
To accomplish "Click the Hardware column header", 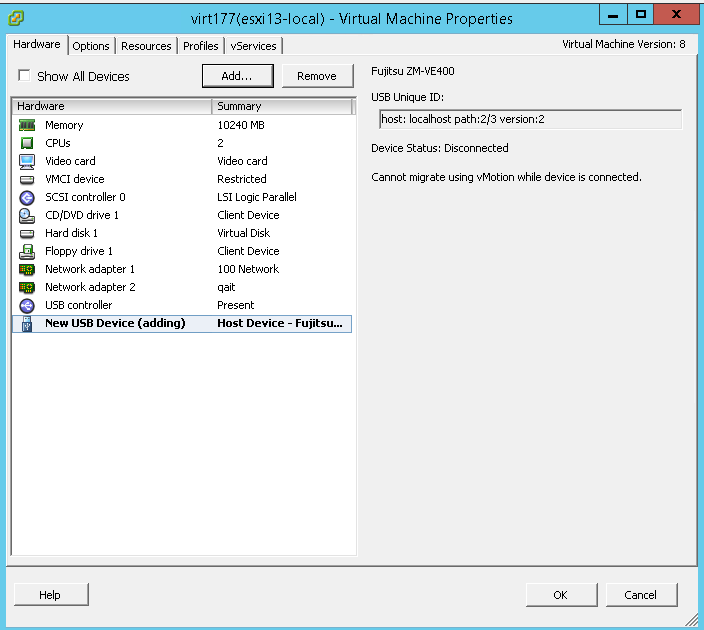I will (111, 106).
